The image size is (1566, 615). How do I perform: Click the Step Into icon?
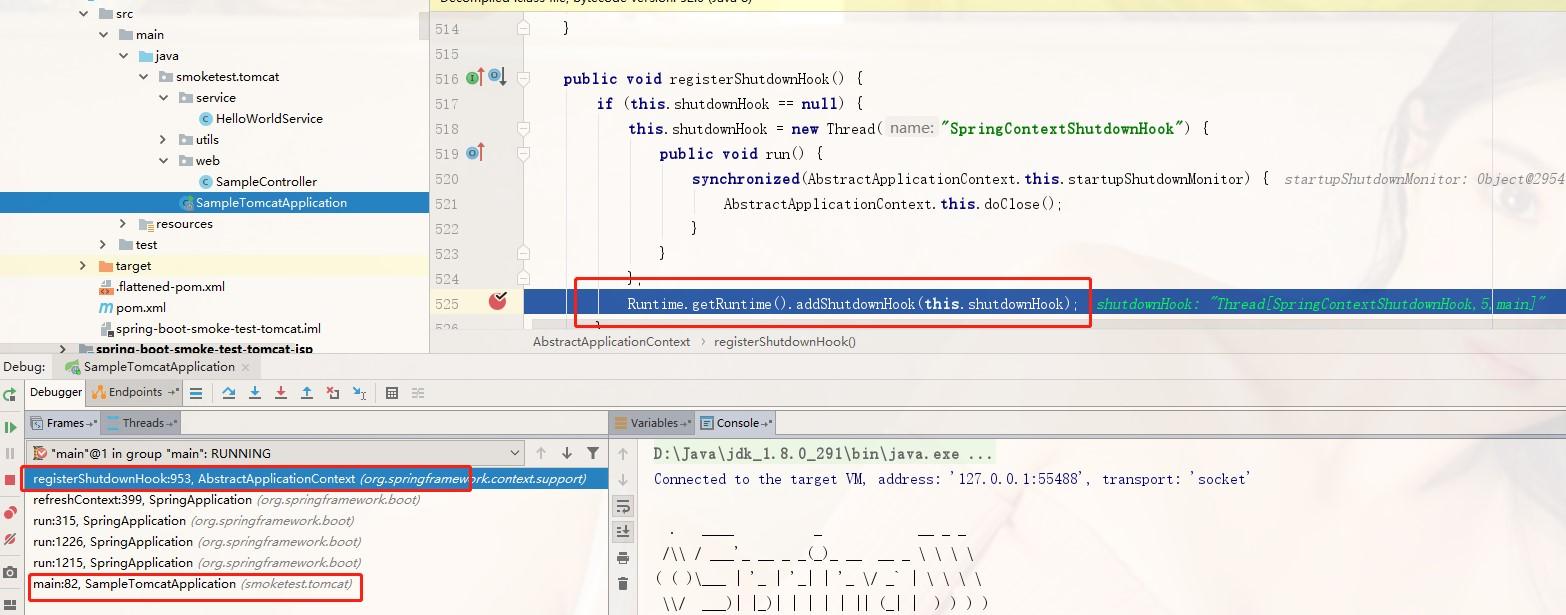pyautogui.click(x=255, y=393)
